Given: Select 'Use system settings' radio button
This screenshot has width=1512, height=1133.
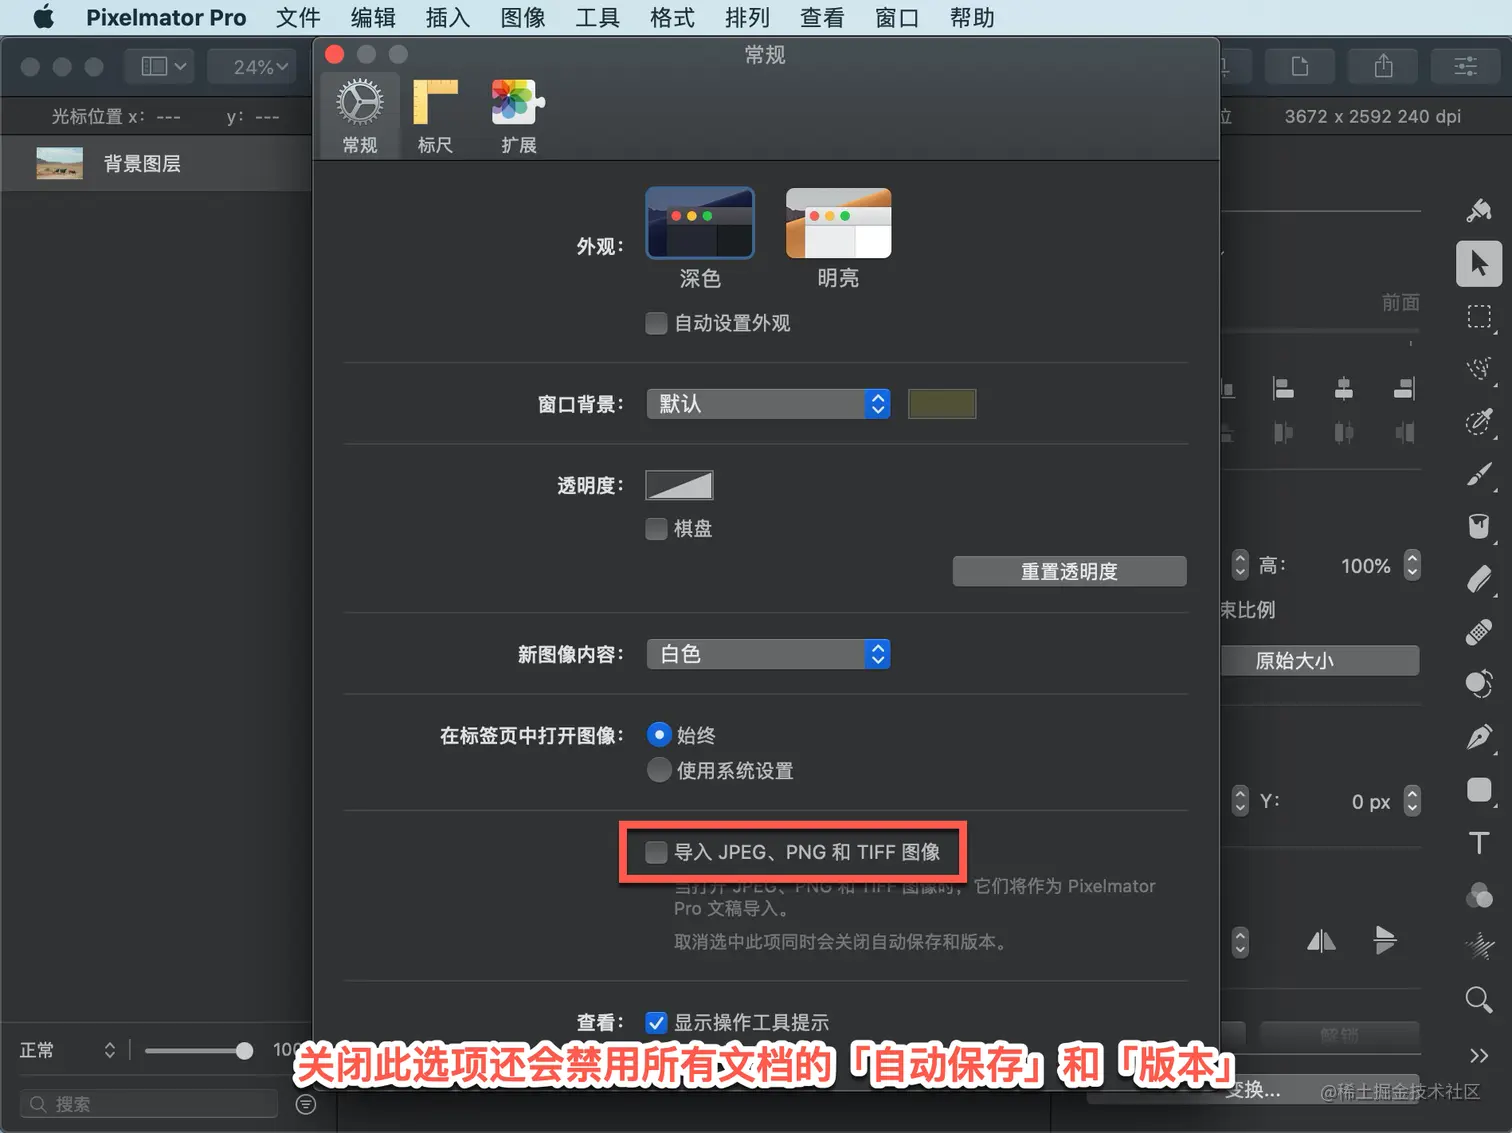Looking at the screenshot, I should point(659,770).
